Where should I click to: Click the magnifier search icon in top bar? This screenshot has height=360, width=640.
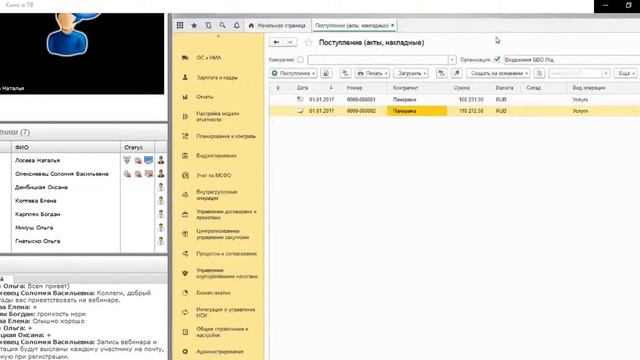[x=222, y=25]
